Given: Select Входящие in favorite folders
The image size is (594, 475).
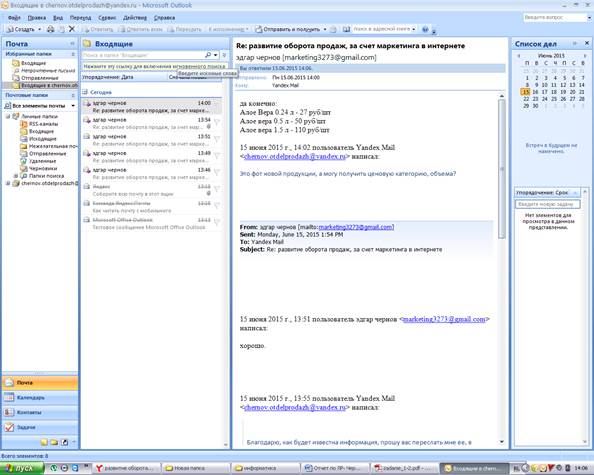Looking at the screenshot, I should [33, 63].
